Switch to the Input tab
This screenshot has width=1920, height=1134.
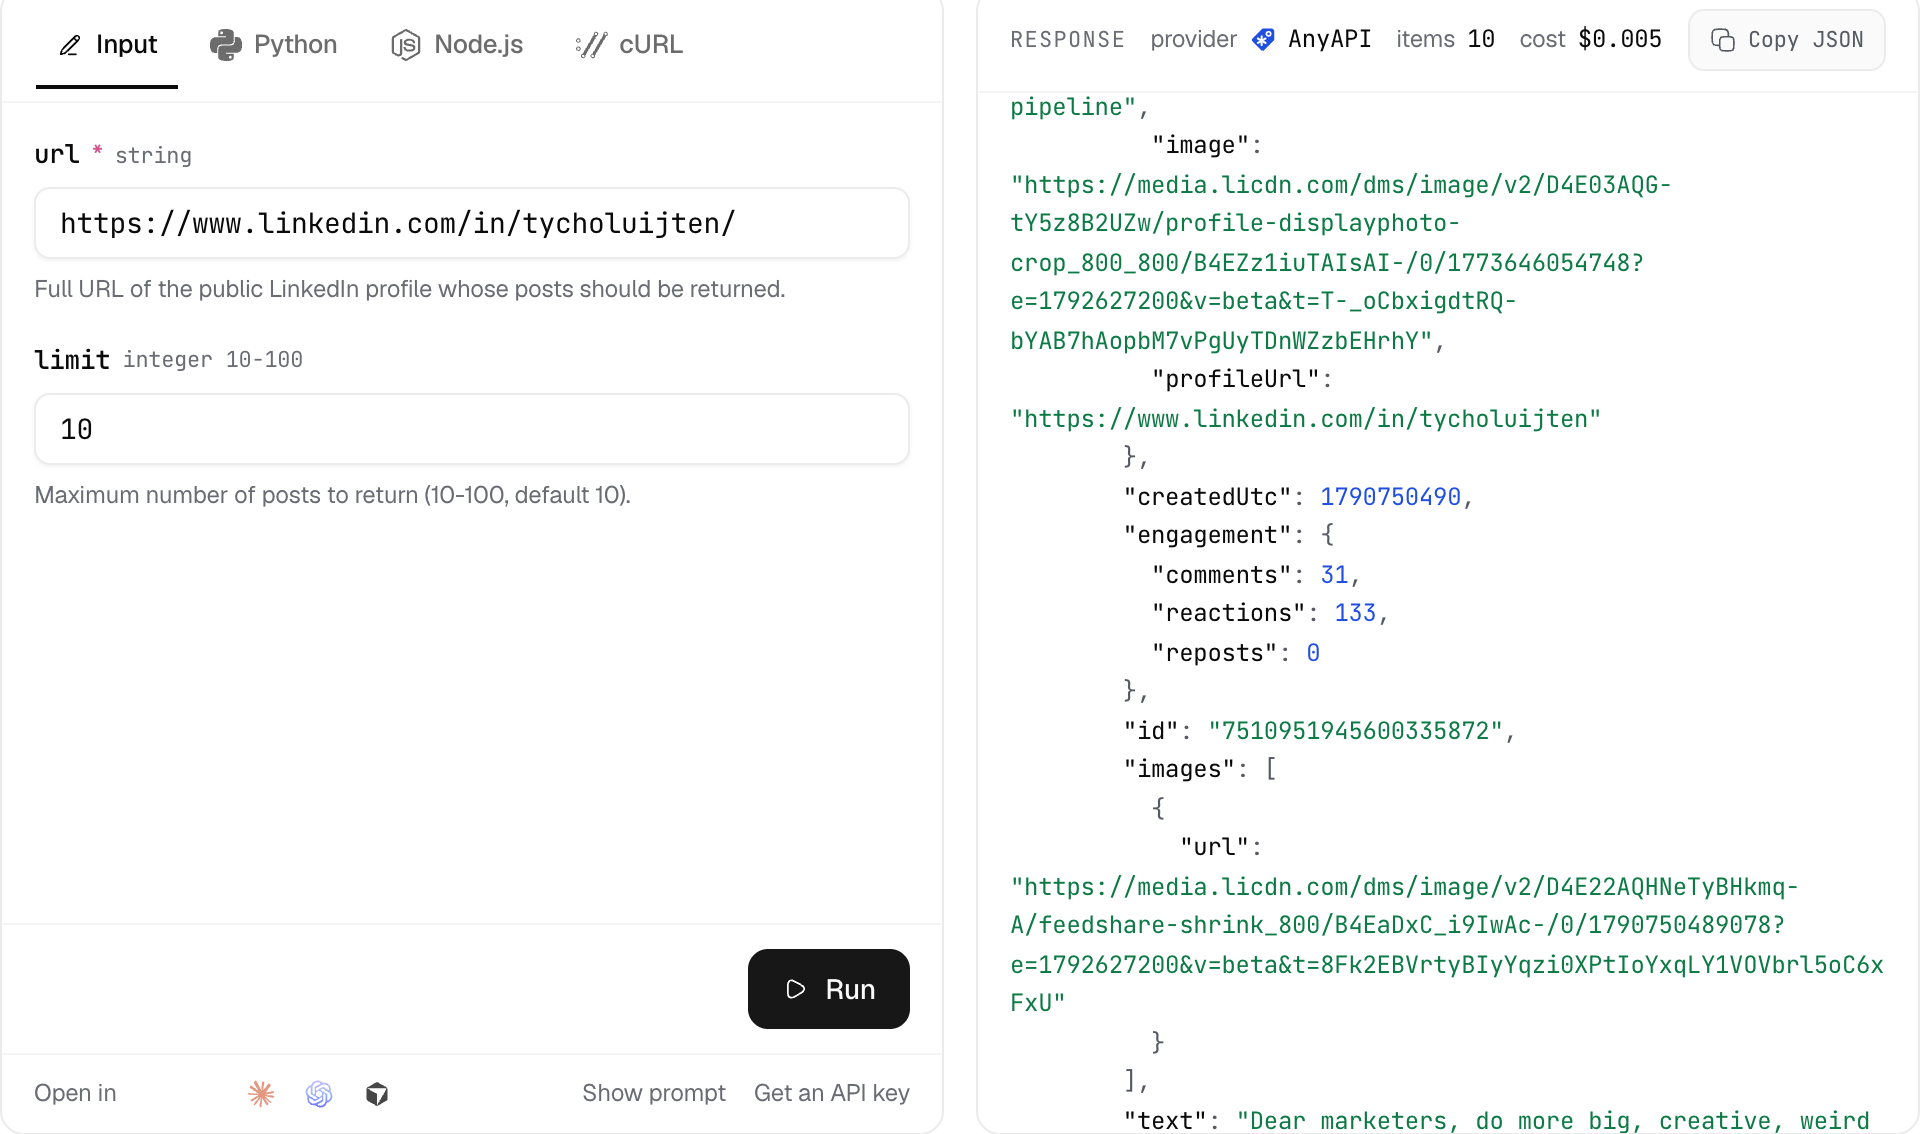point(107,44)
